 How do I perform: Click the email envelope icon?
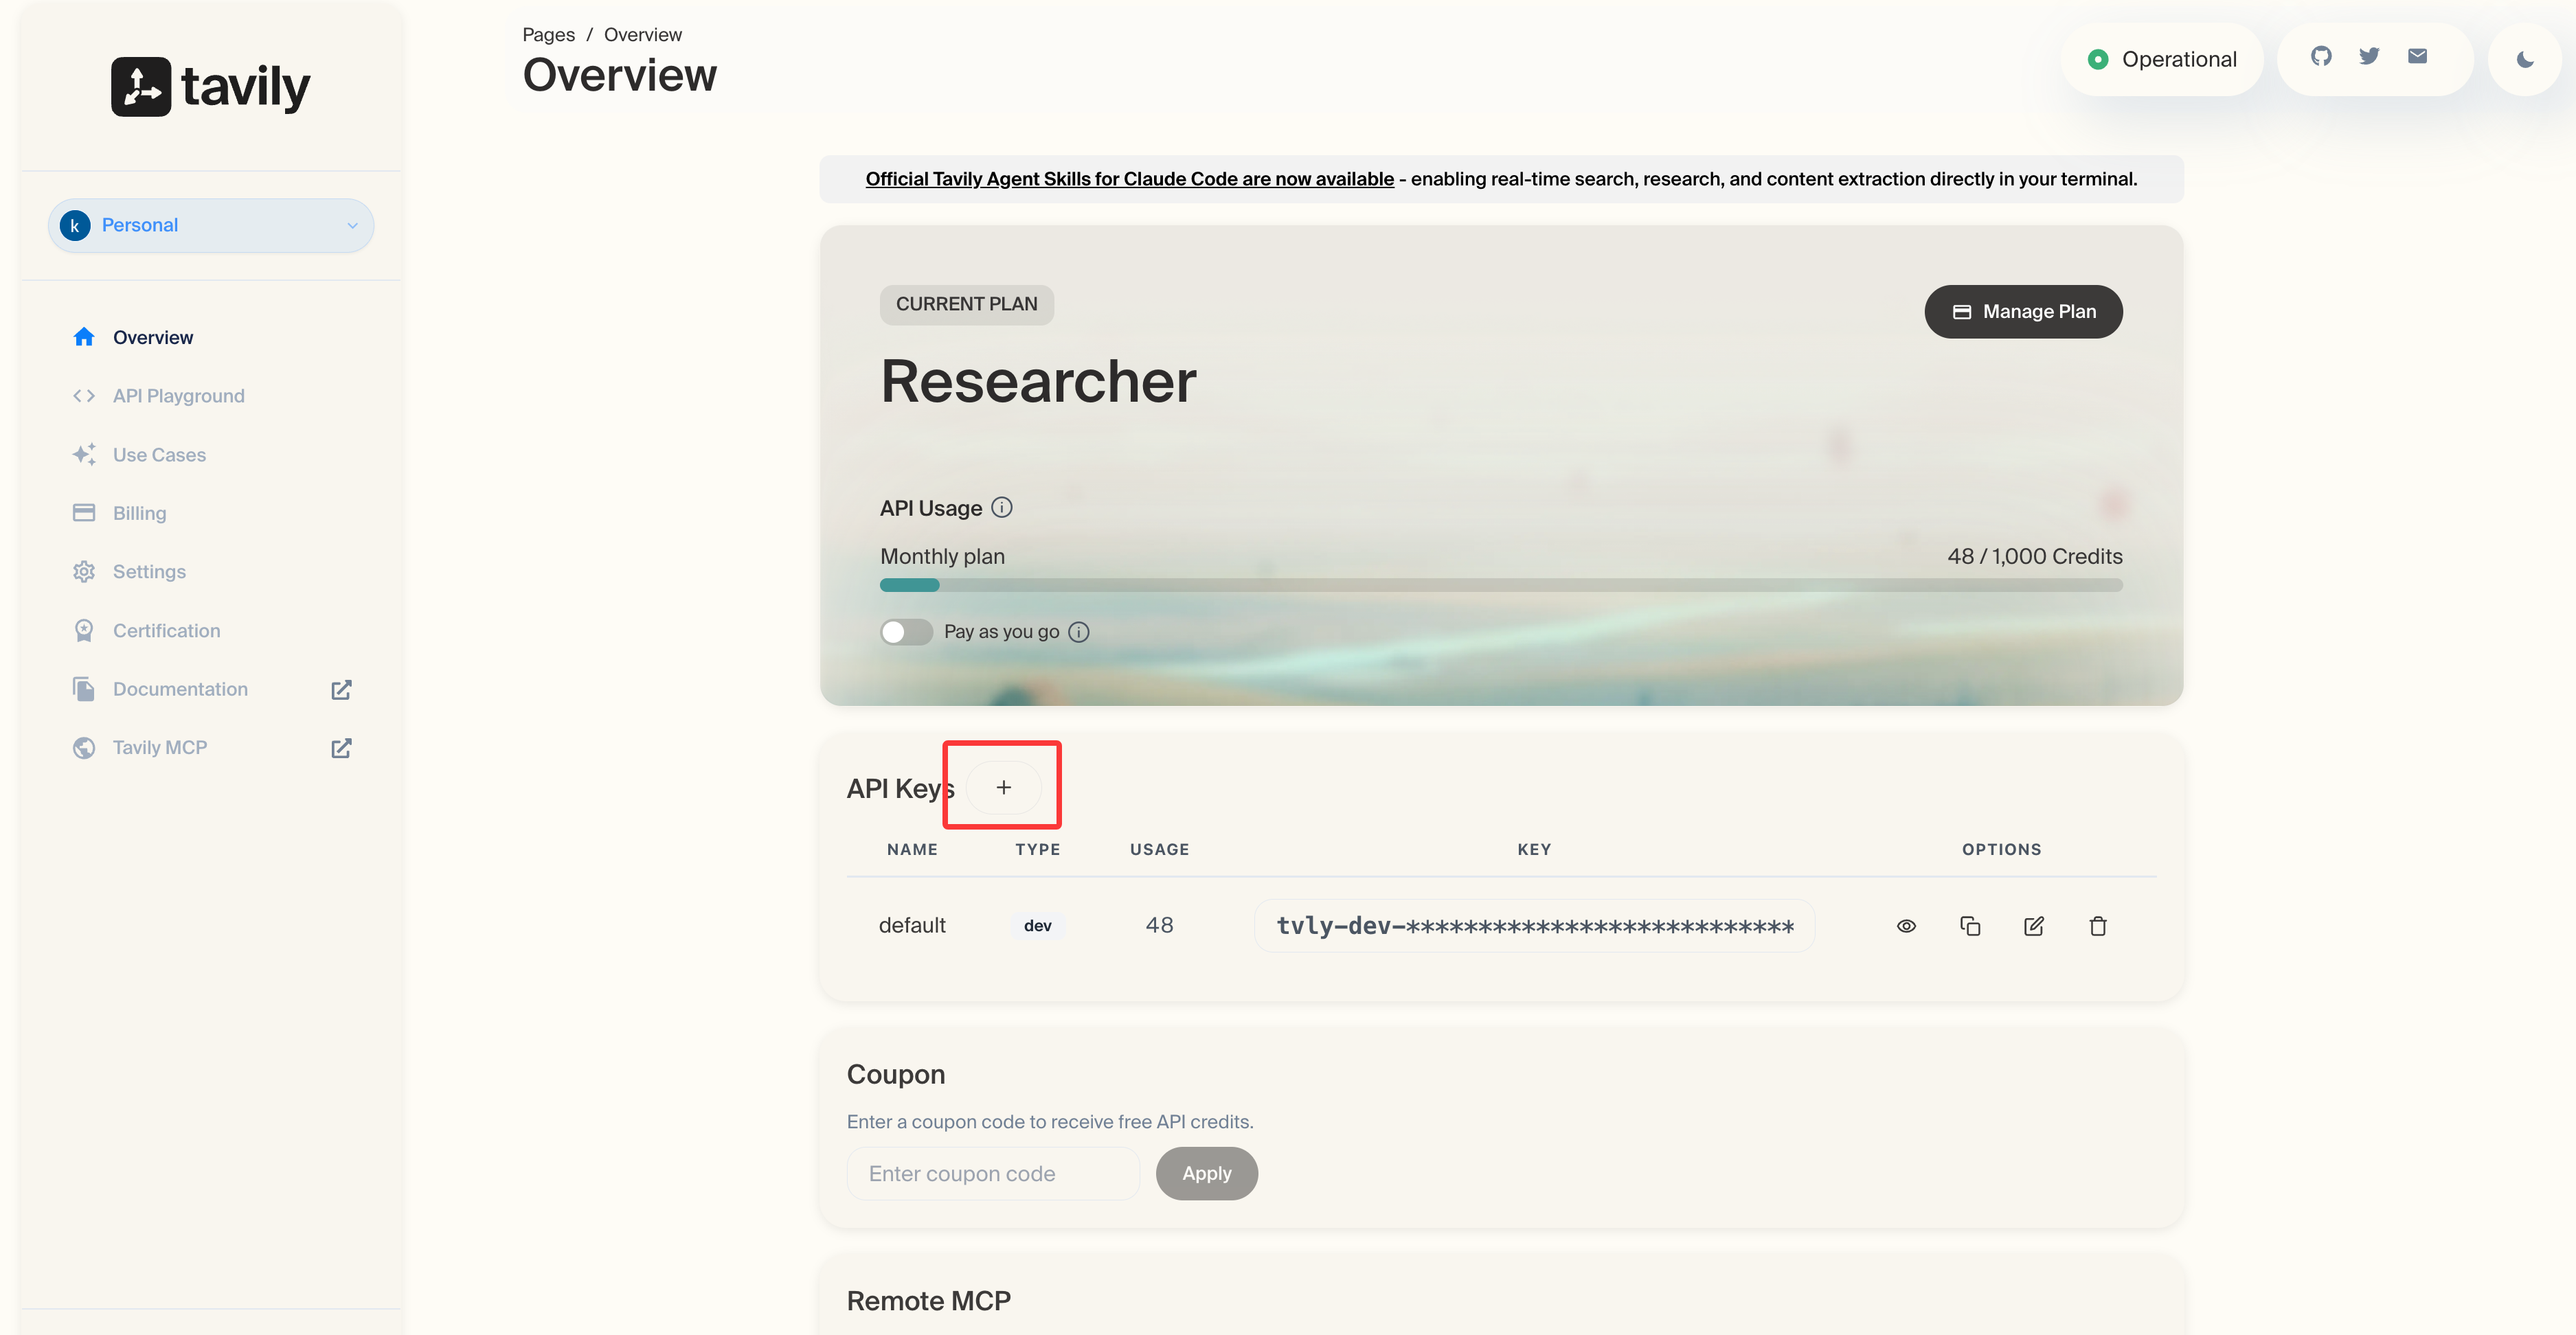[x=2417, y=56]
